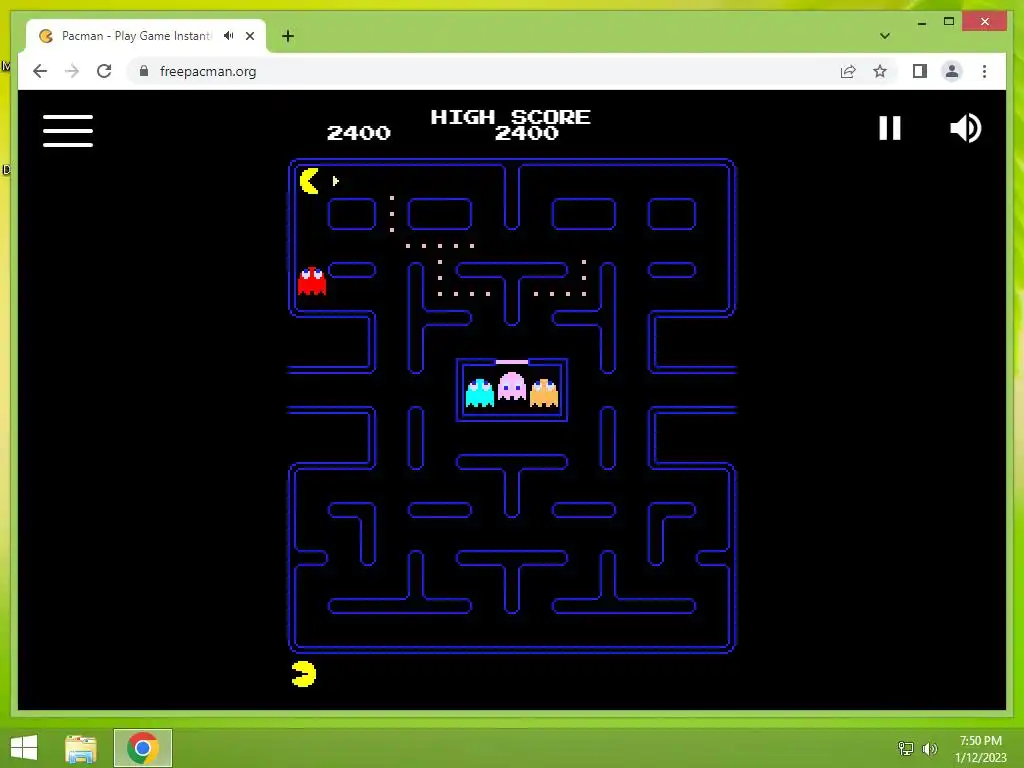
Task: Reload the freepacman.org page
Action: (104, 71)
